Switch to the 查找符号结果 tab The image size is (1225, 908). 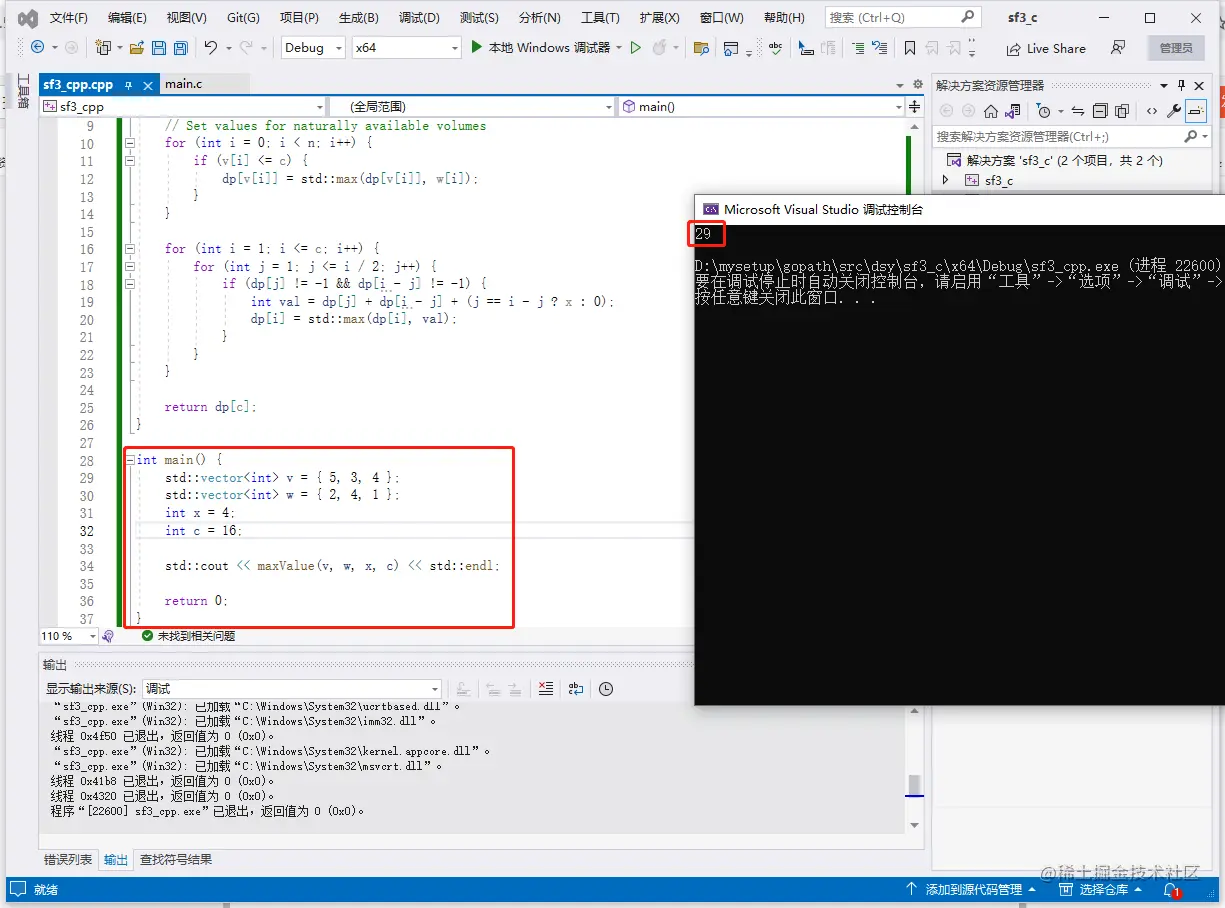(x=176, y=860)
